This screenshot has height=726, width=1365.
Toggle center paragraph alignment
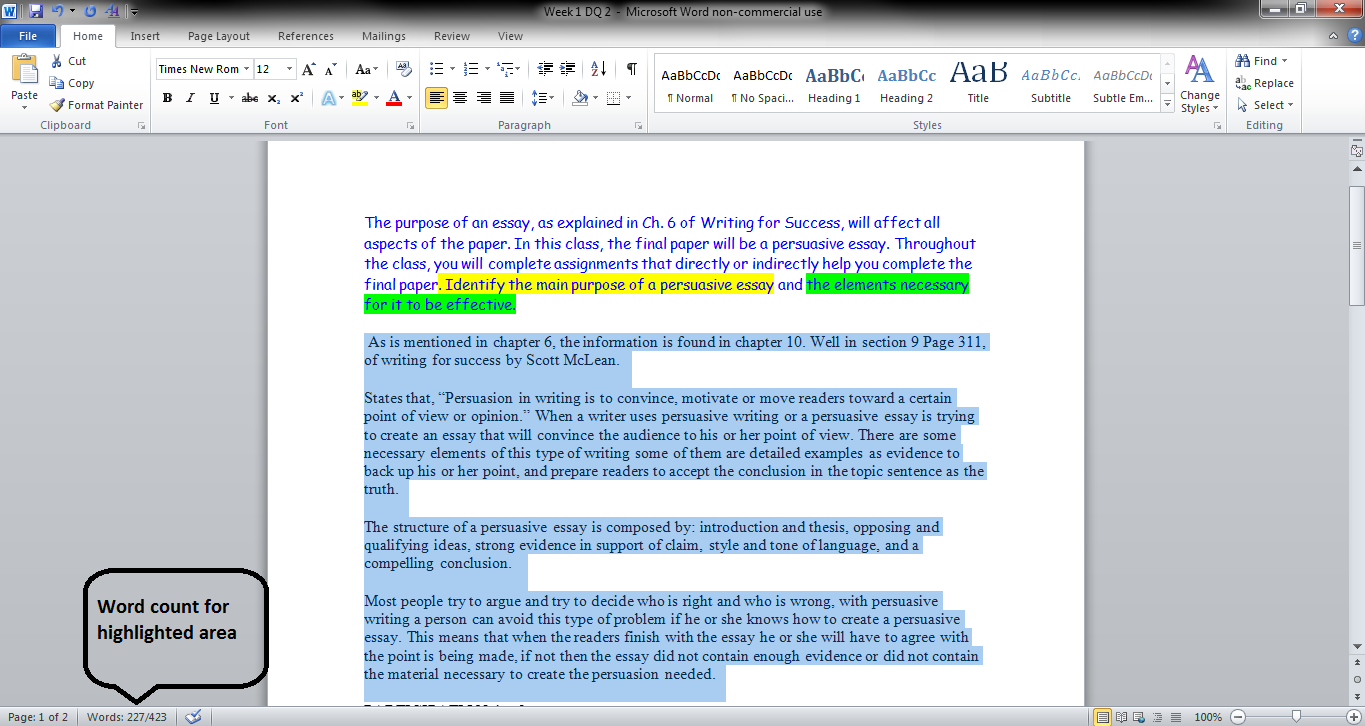point(459,96)
